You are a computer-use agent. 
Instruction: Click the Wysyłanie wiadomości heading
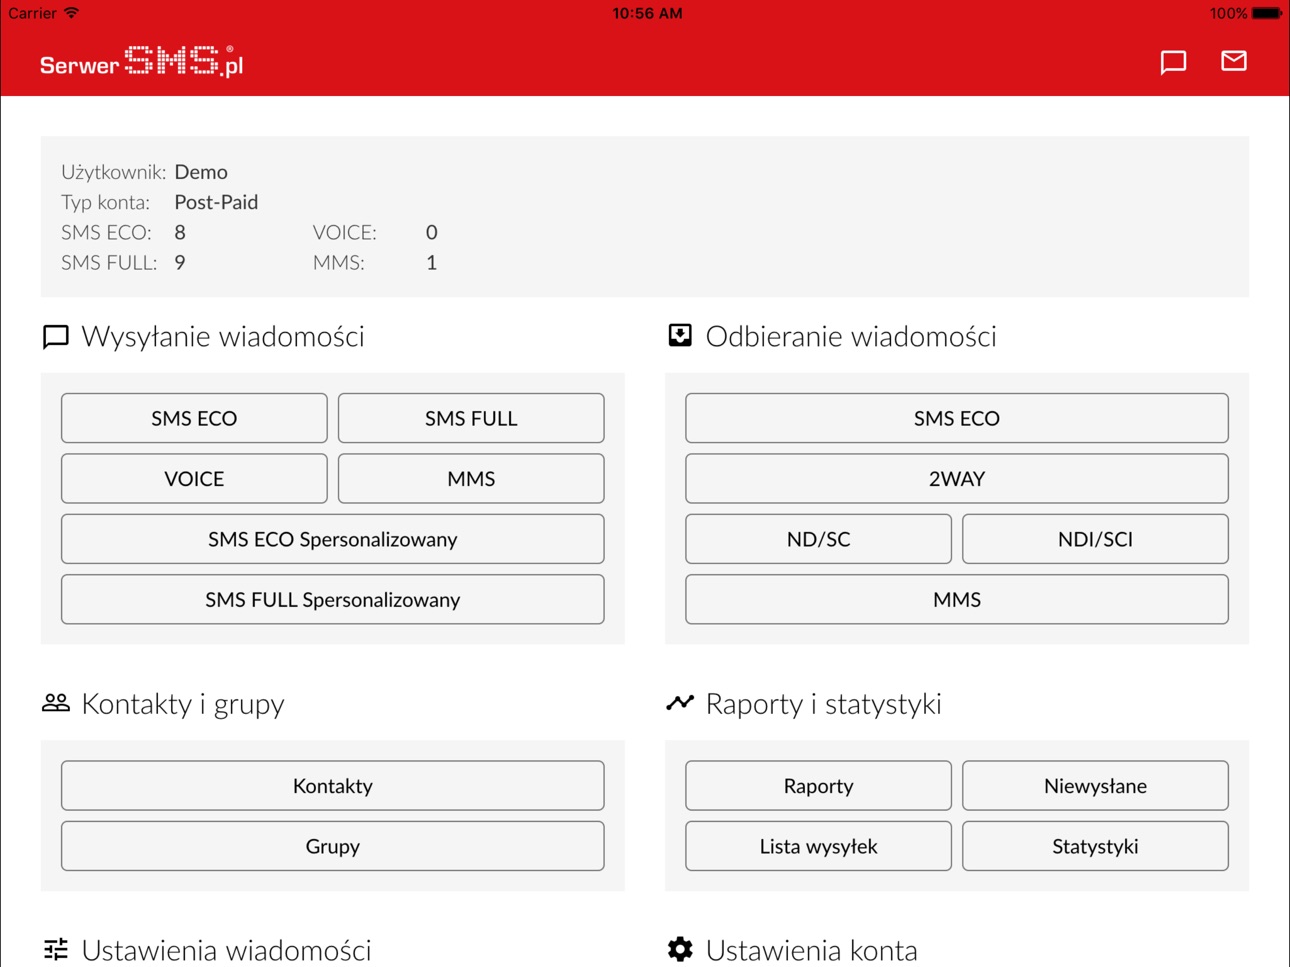(x=223, y=336)
